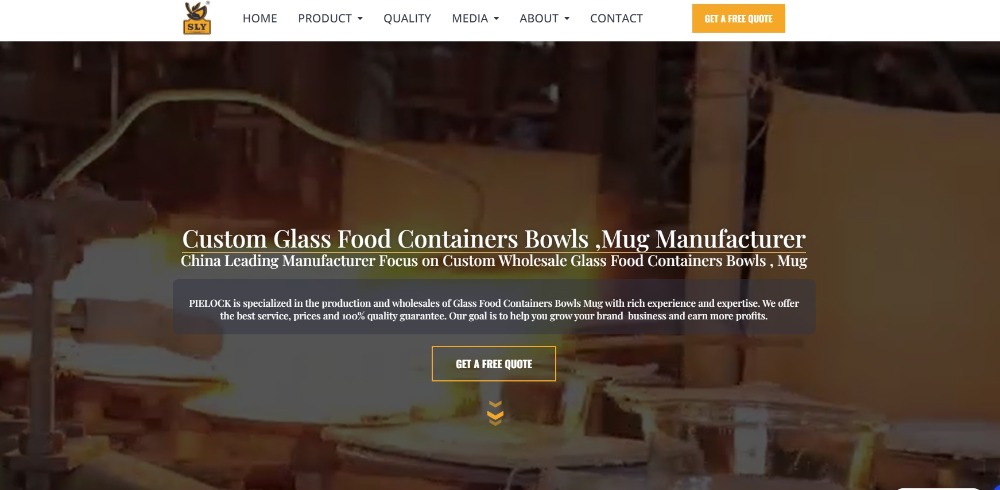Expand the PRODUCT dropdown menu
Viewport: 1000px width, 490px height.
(330, 19)
